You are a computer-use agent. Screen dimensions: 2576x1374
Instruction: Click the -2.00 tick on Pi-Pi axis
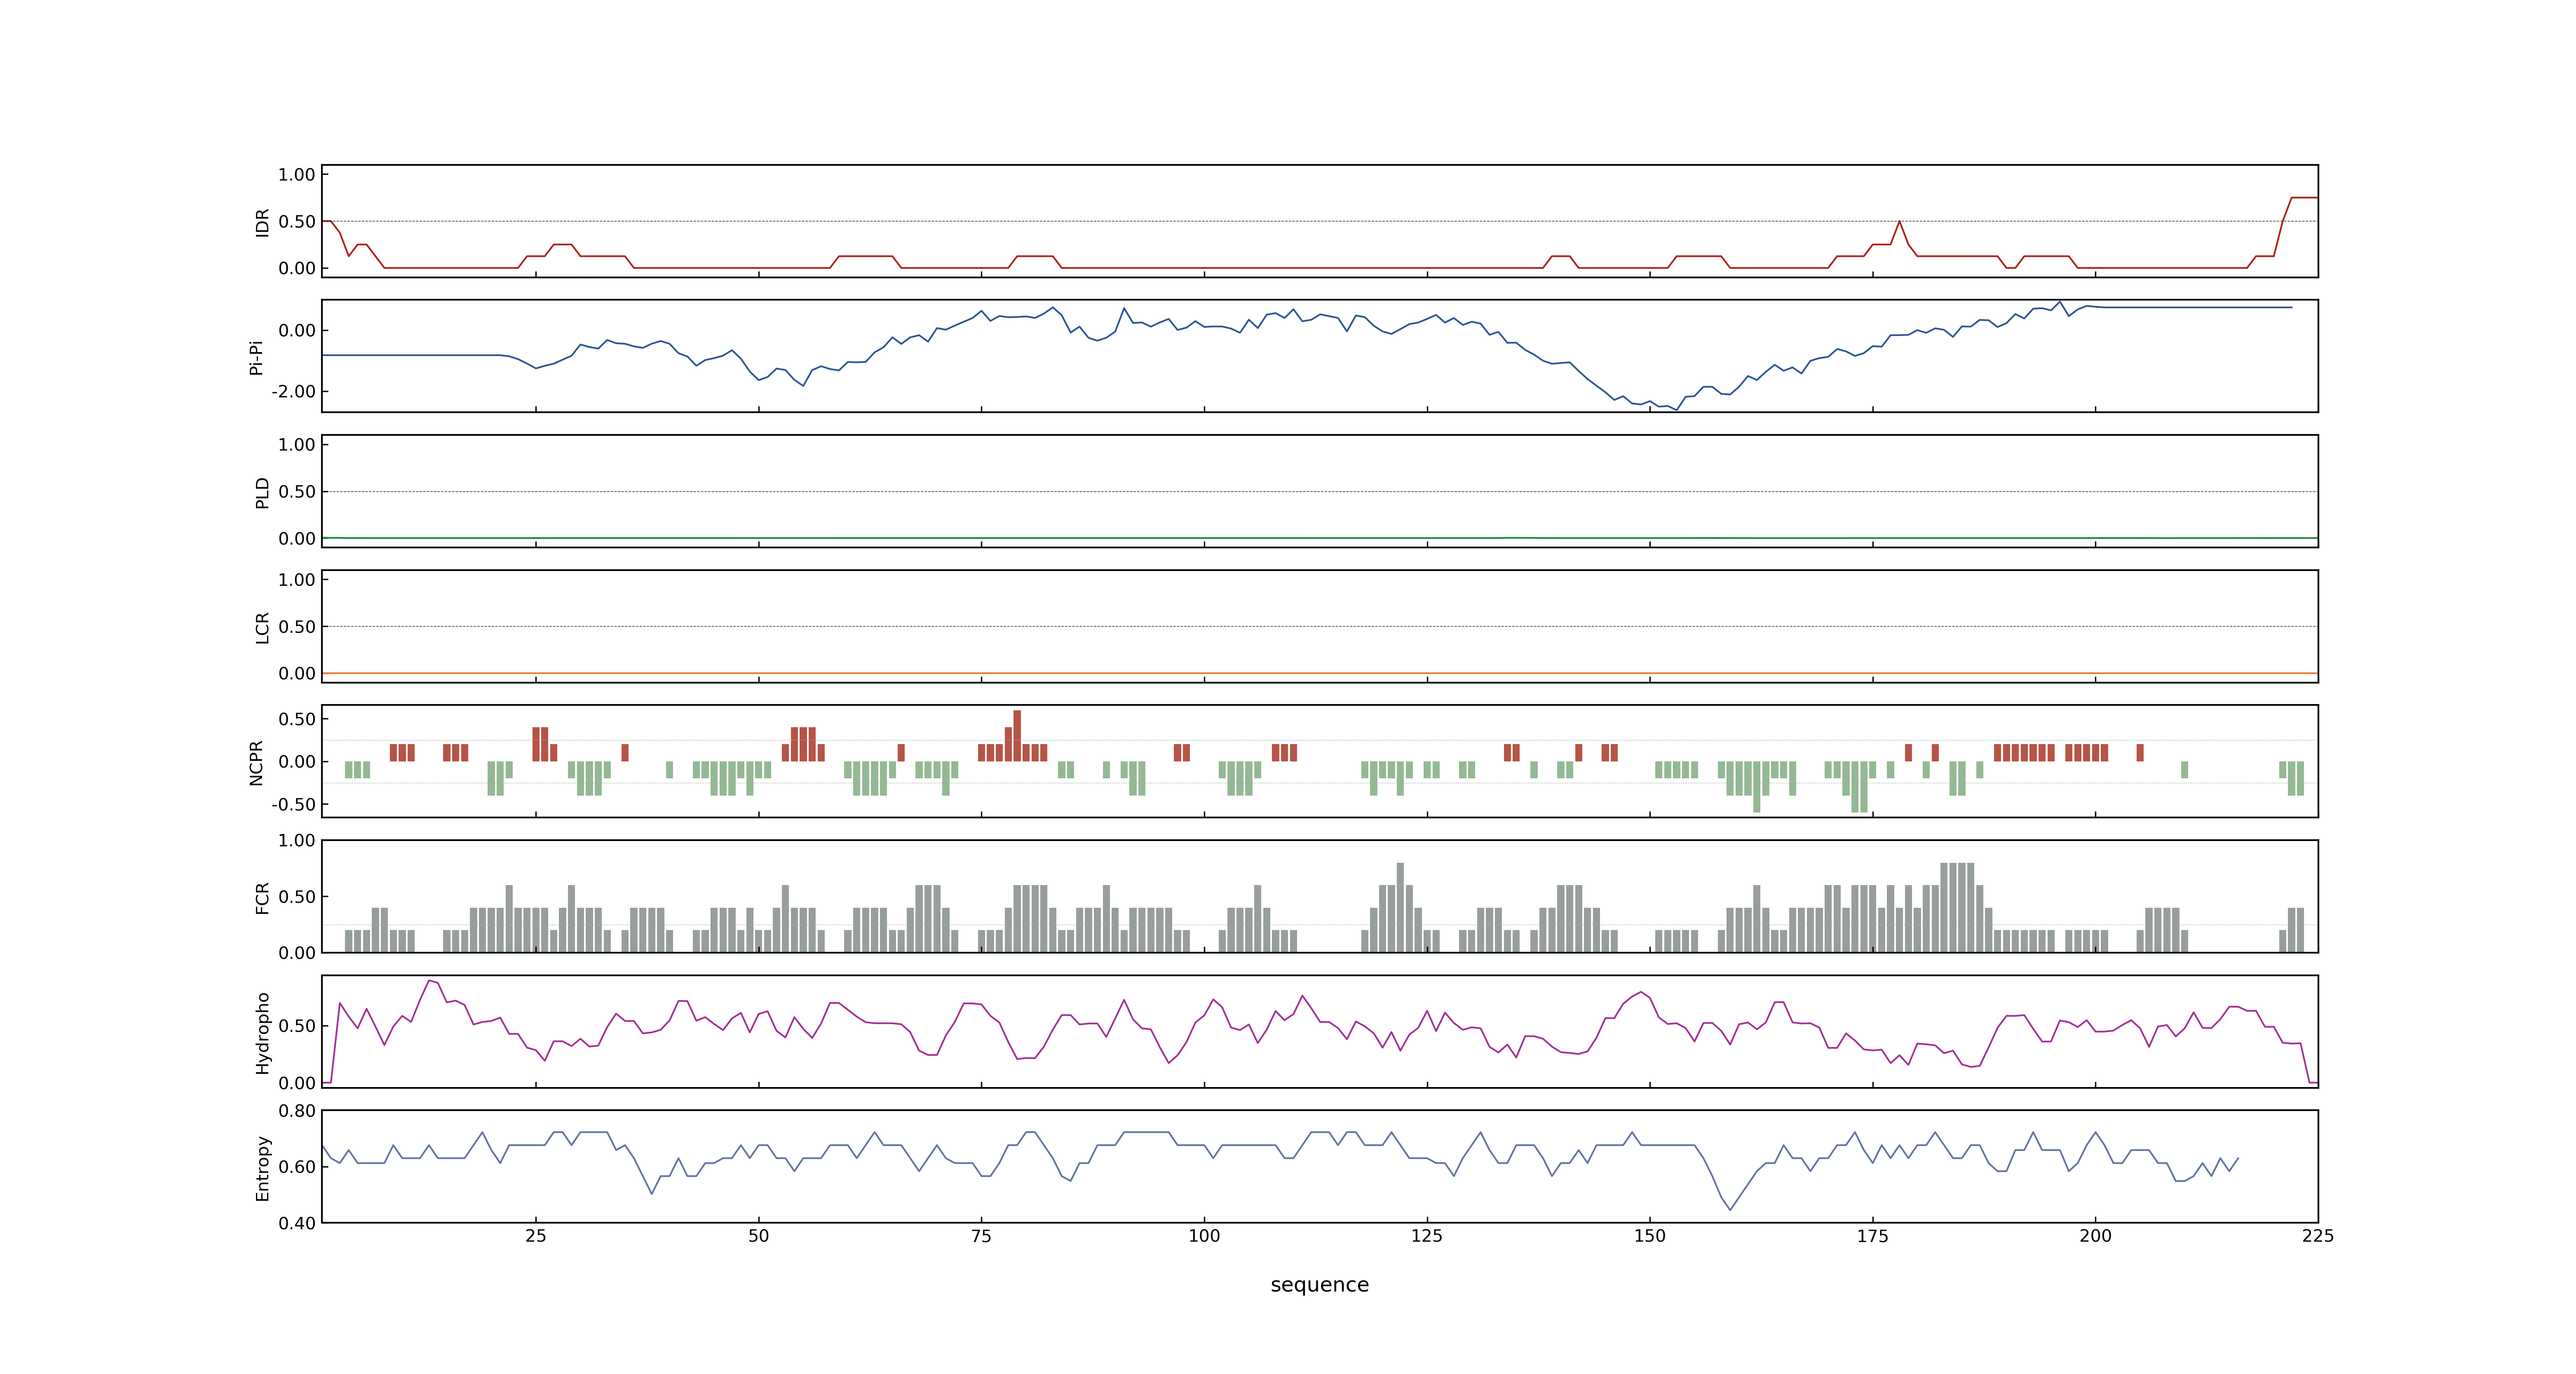[x=293, y=392]
